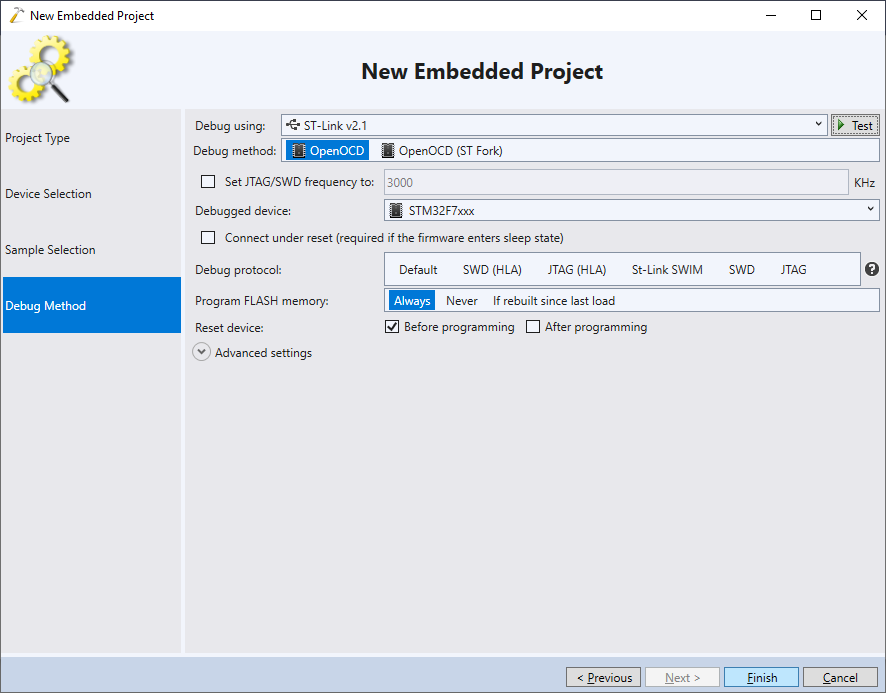Set Program FLASH memory to Never

(462, 301)
